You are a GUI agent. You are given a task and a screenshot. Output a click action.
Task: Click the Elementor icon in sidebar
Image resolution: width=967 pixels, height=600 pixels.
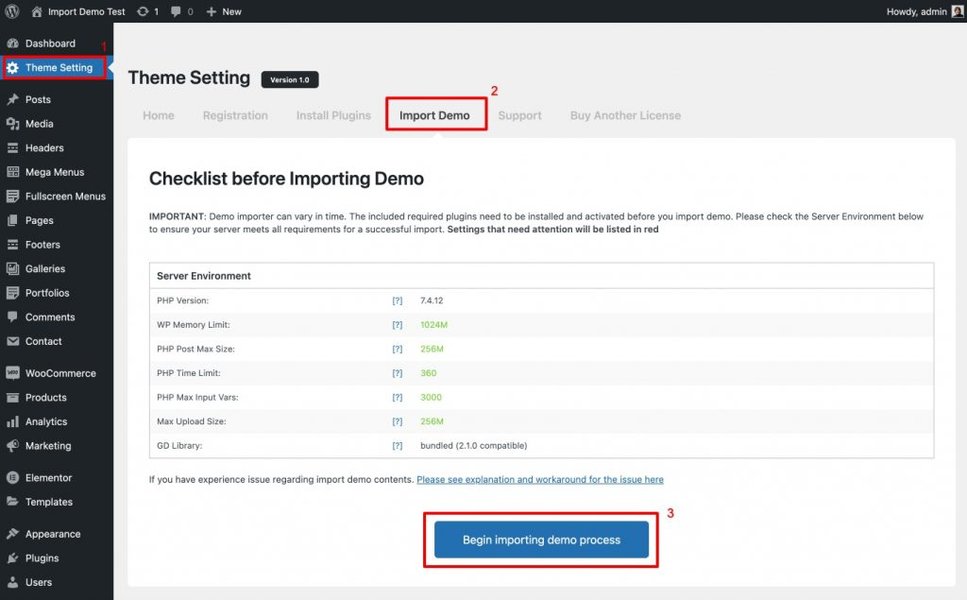pos(12,478)
